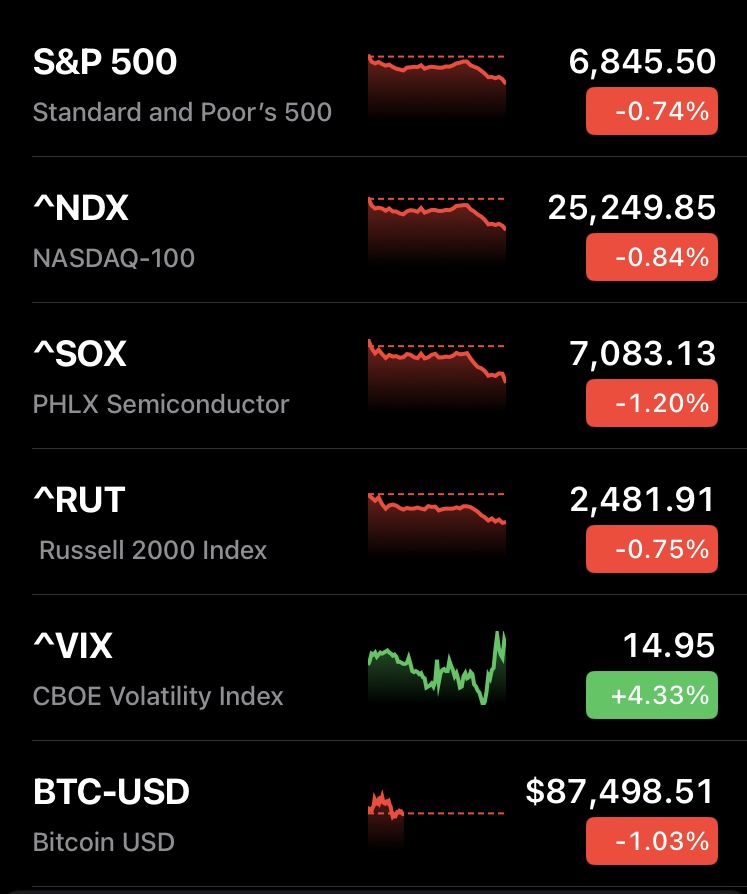
Task: Select the Bitcoin price $87,498.51
Action: pos(620,793)
